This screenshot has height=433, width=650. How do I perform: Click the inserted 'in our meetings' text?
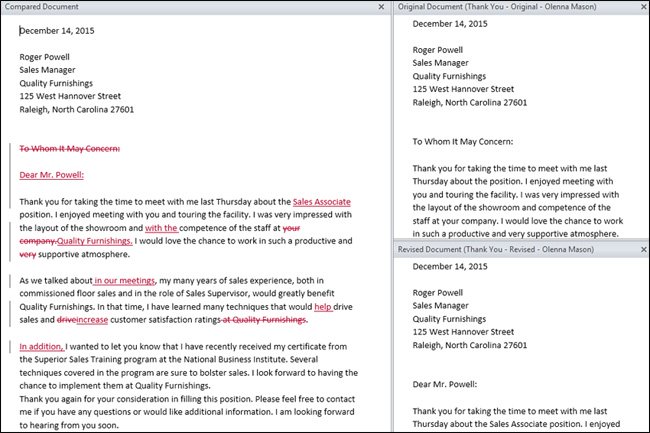click(x=125, y=281)
